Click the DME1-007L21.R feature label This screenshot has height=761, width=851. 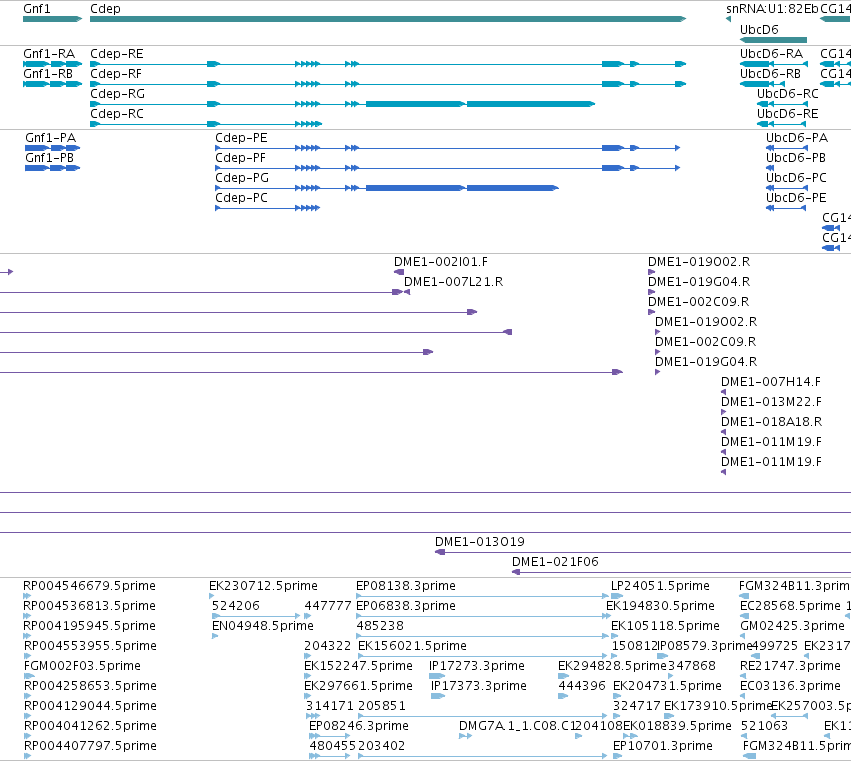tap(453, 282)
